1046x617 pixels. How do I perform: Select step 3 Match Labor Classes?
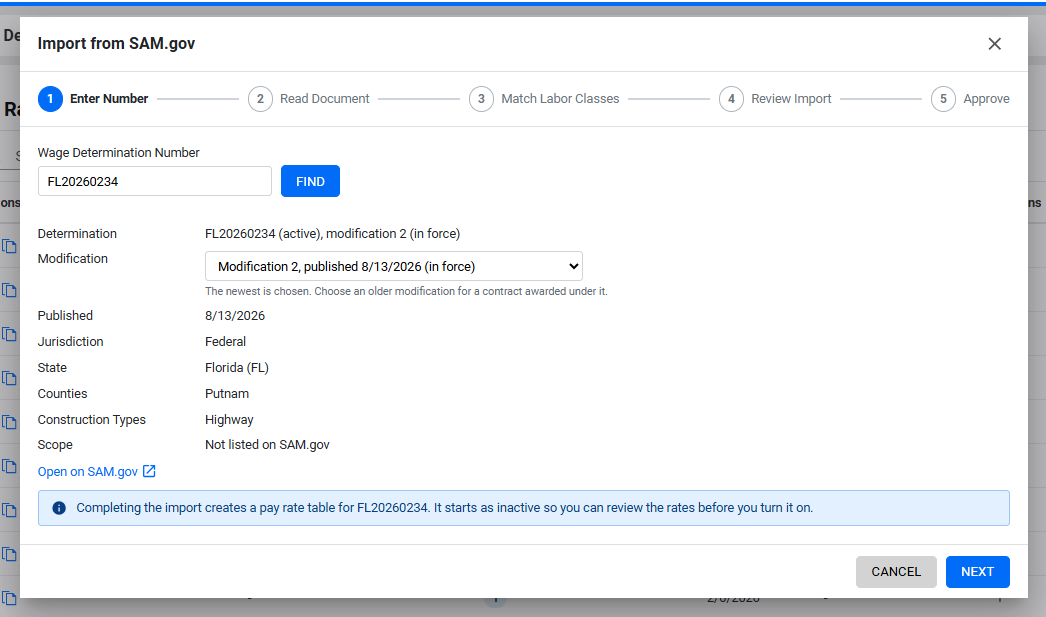[544, 99]
